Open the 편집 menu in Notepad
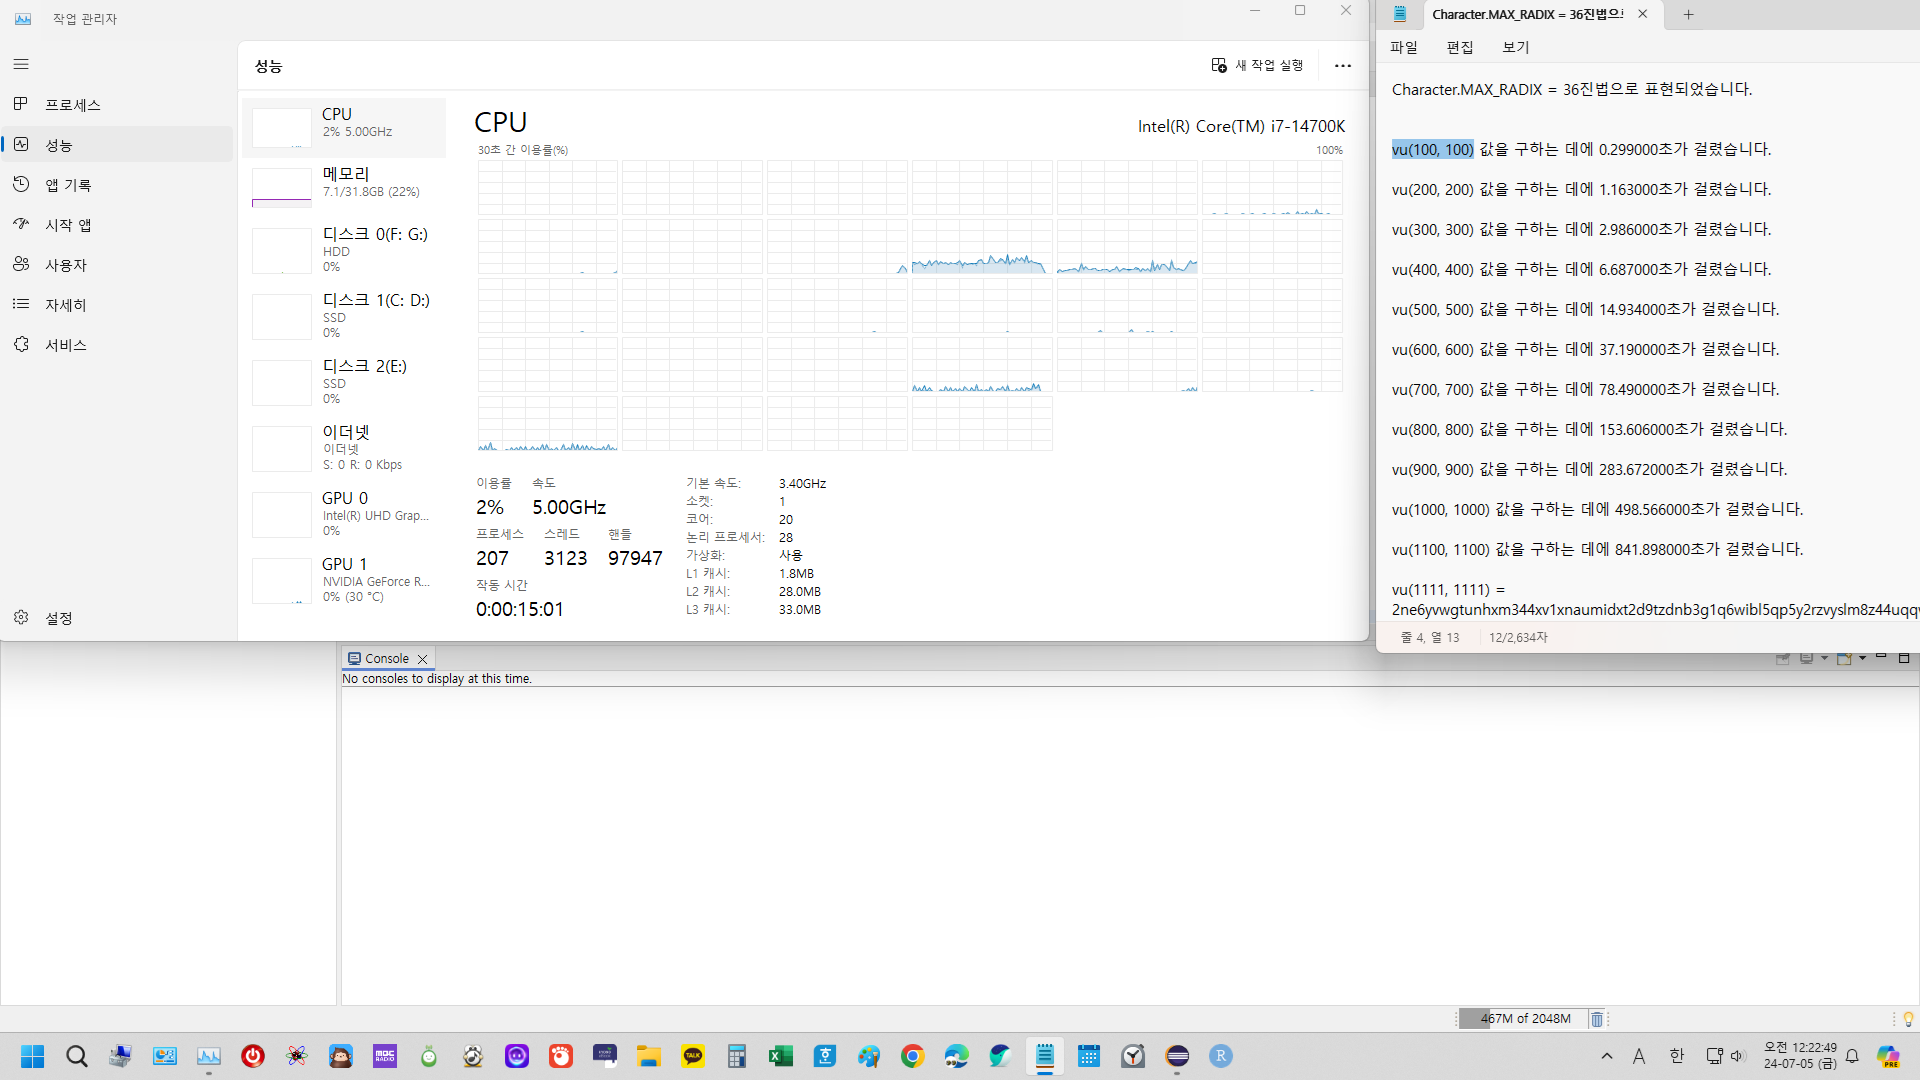 (x=1460, y=47)
